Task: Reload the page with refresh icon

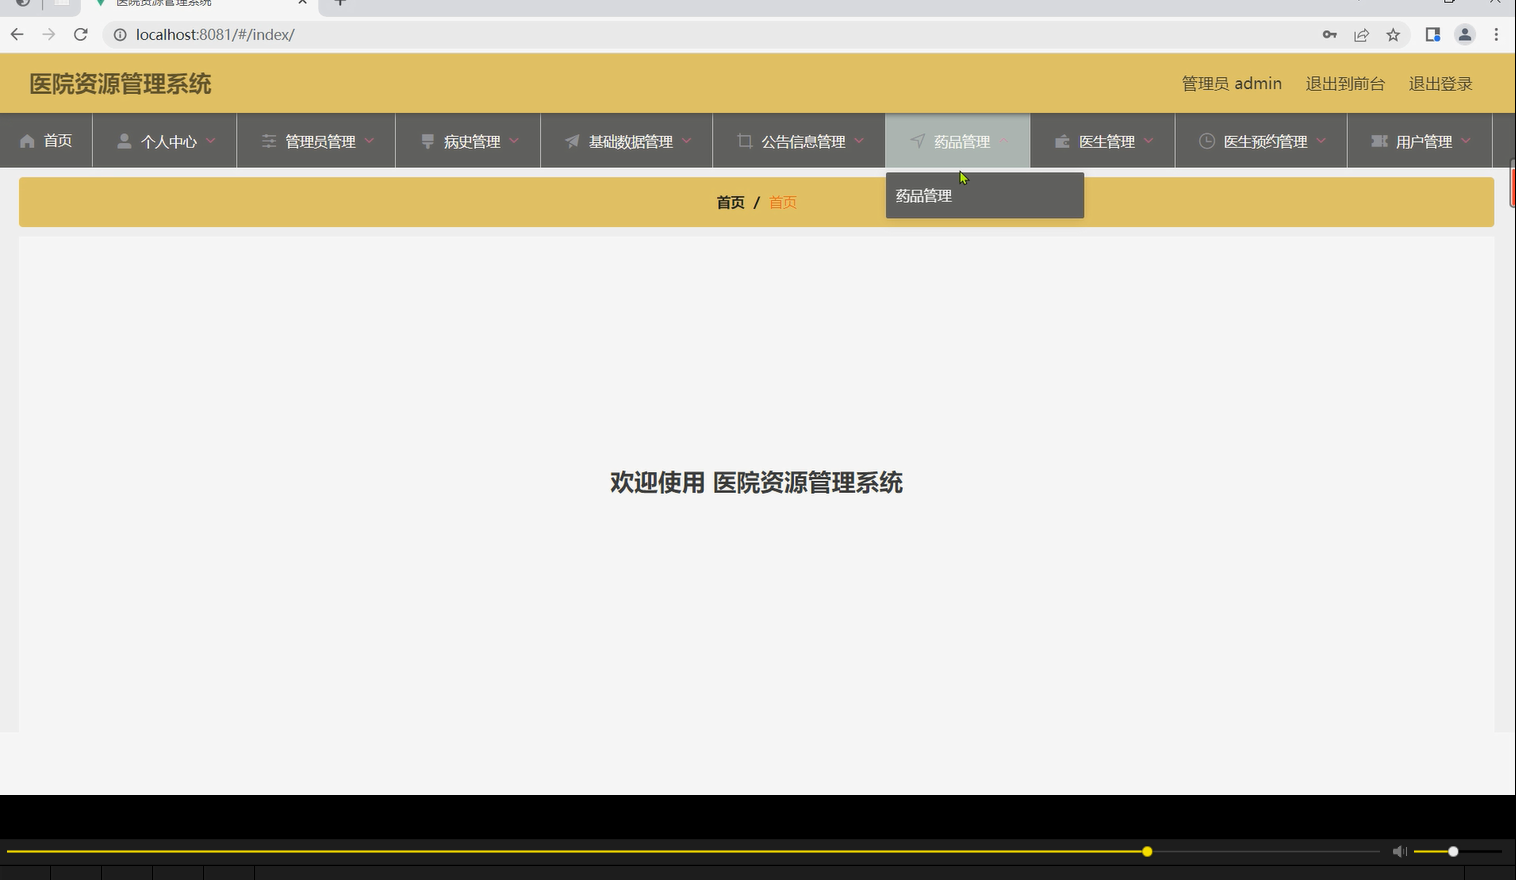Action: point(81,34)
